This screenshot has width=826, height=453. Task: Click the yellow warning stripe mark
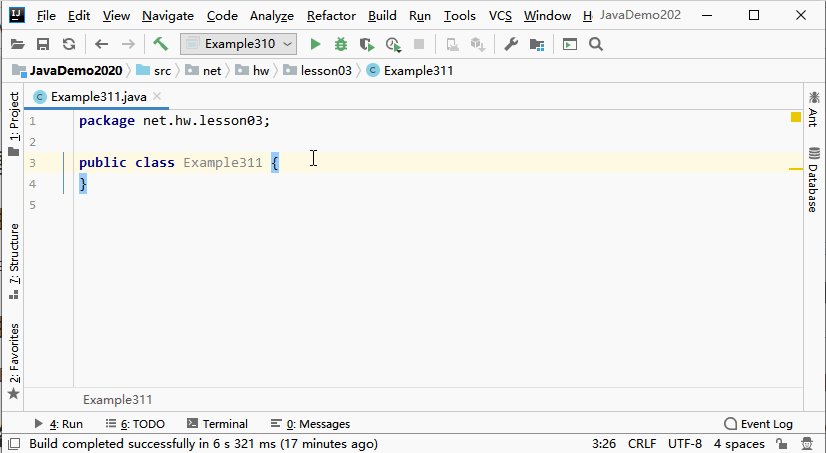tap(795, 169)
